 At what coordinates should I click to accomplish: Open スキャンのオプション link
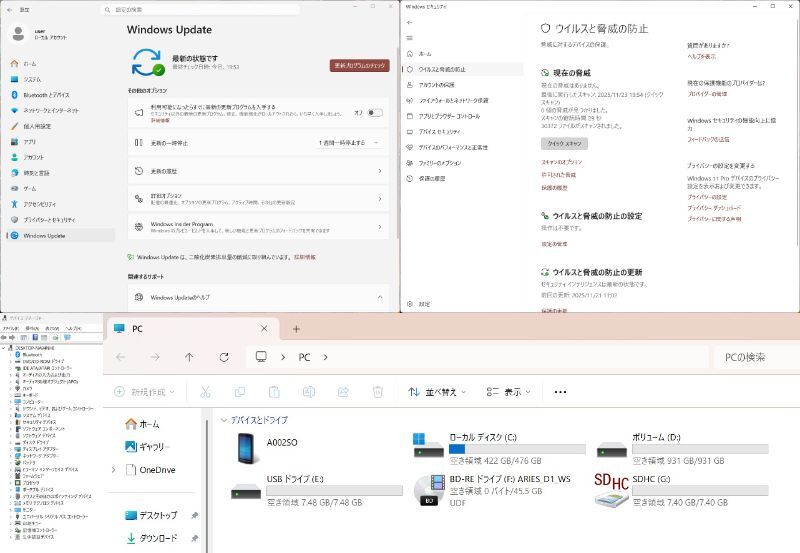click(561, 162)
